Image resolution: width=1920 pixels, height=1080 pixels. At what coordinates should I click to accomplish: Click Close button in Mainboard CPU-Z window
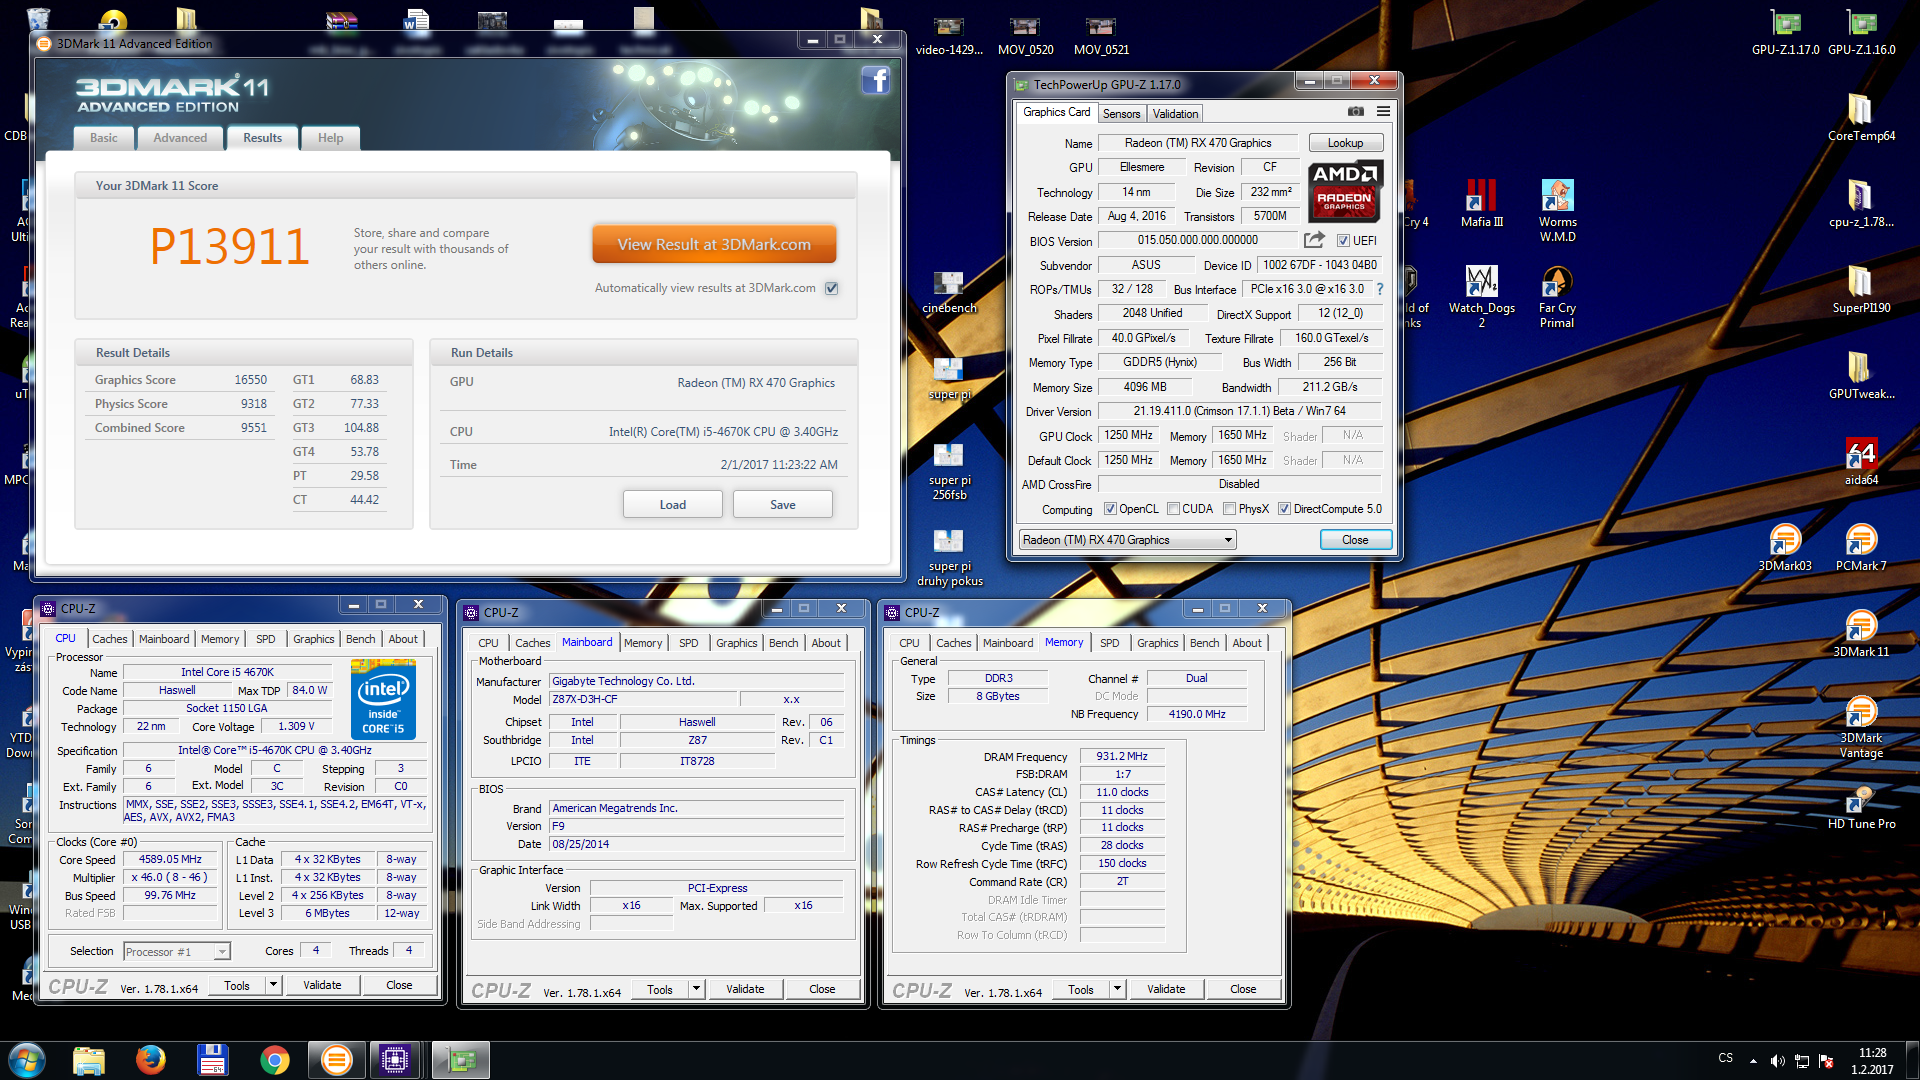(x=822, y=989)
